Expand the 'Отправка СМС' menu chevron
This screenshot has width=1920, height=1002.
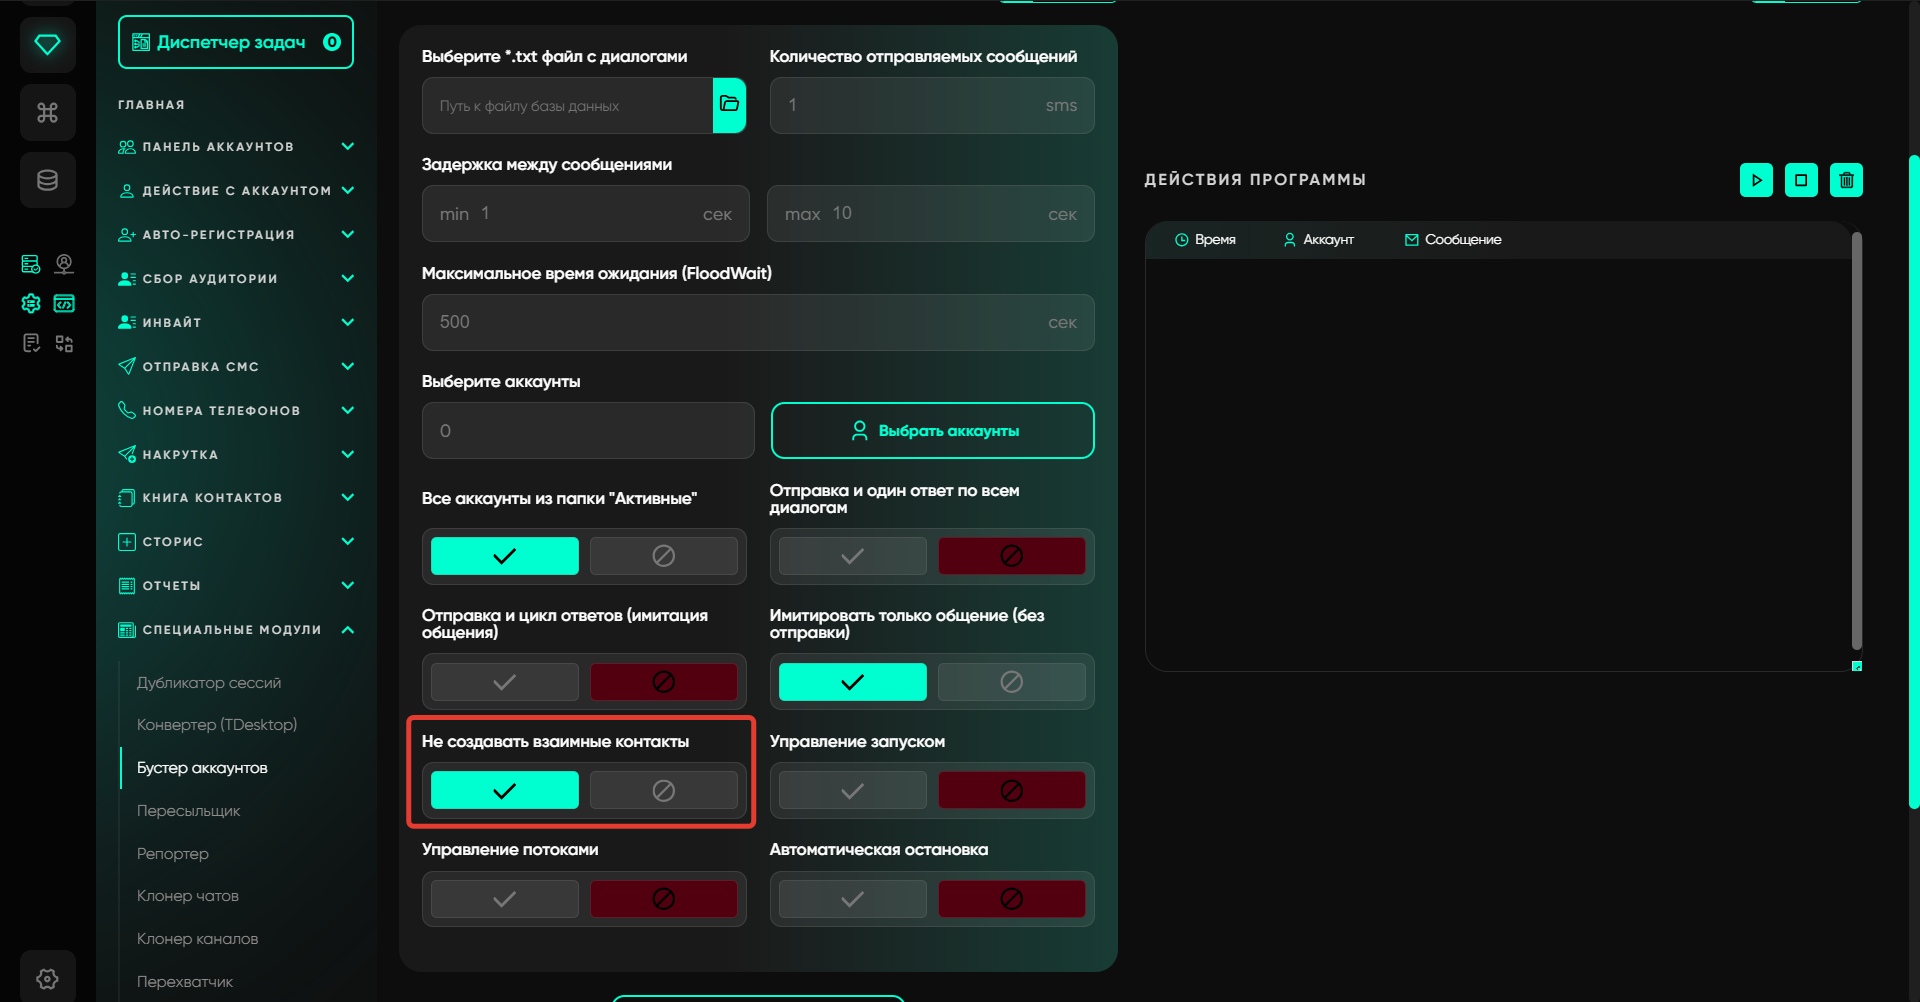(347, 366)
